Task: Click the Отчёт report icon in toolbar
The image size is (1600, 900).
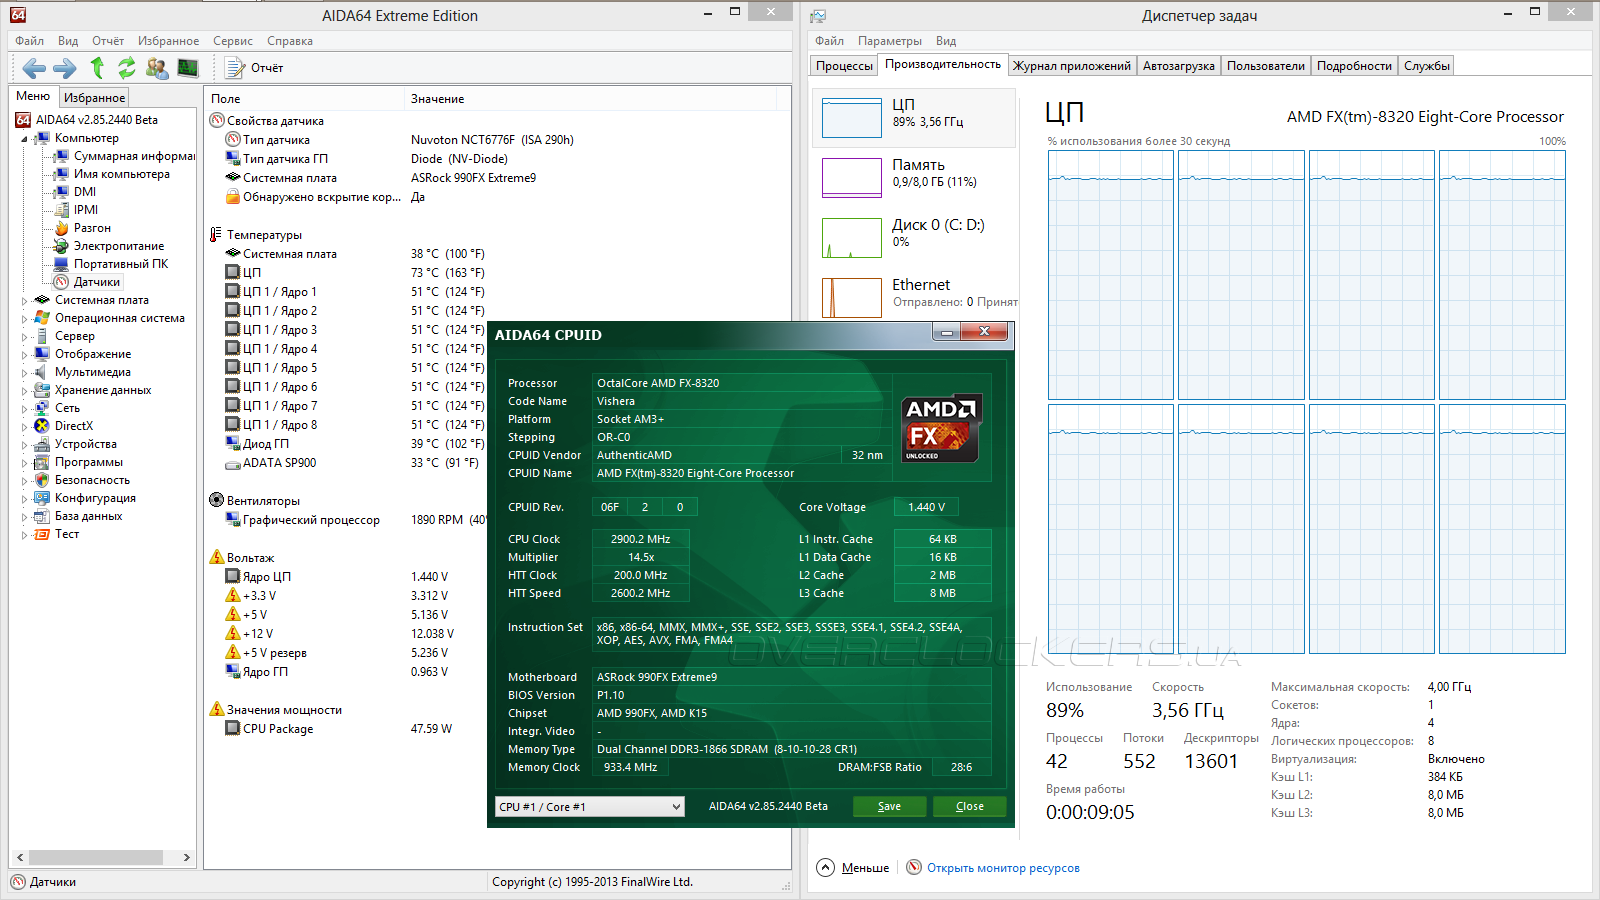Action: (236, 68)
